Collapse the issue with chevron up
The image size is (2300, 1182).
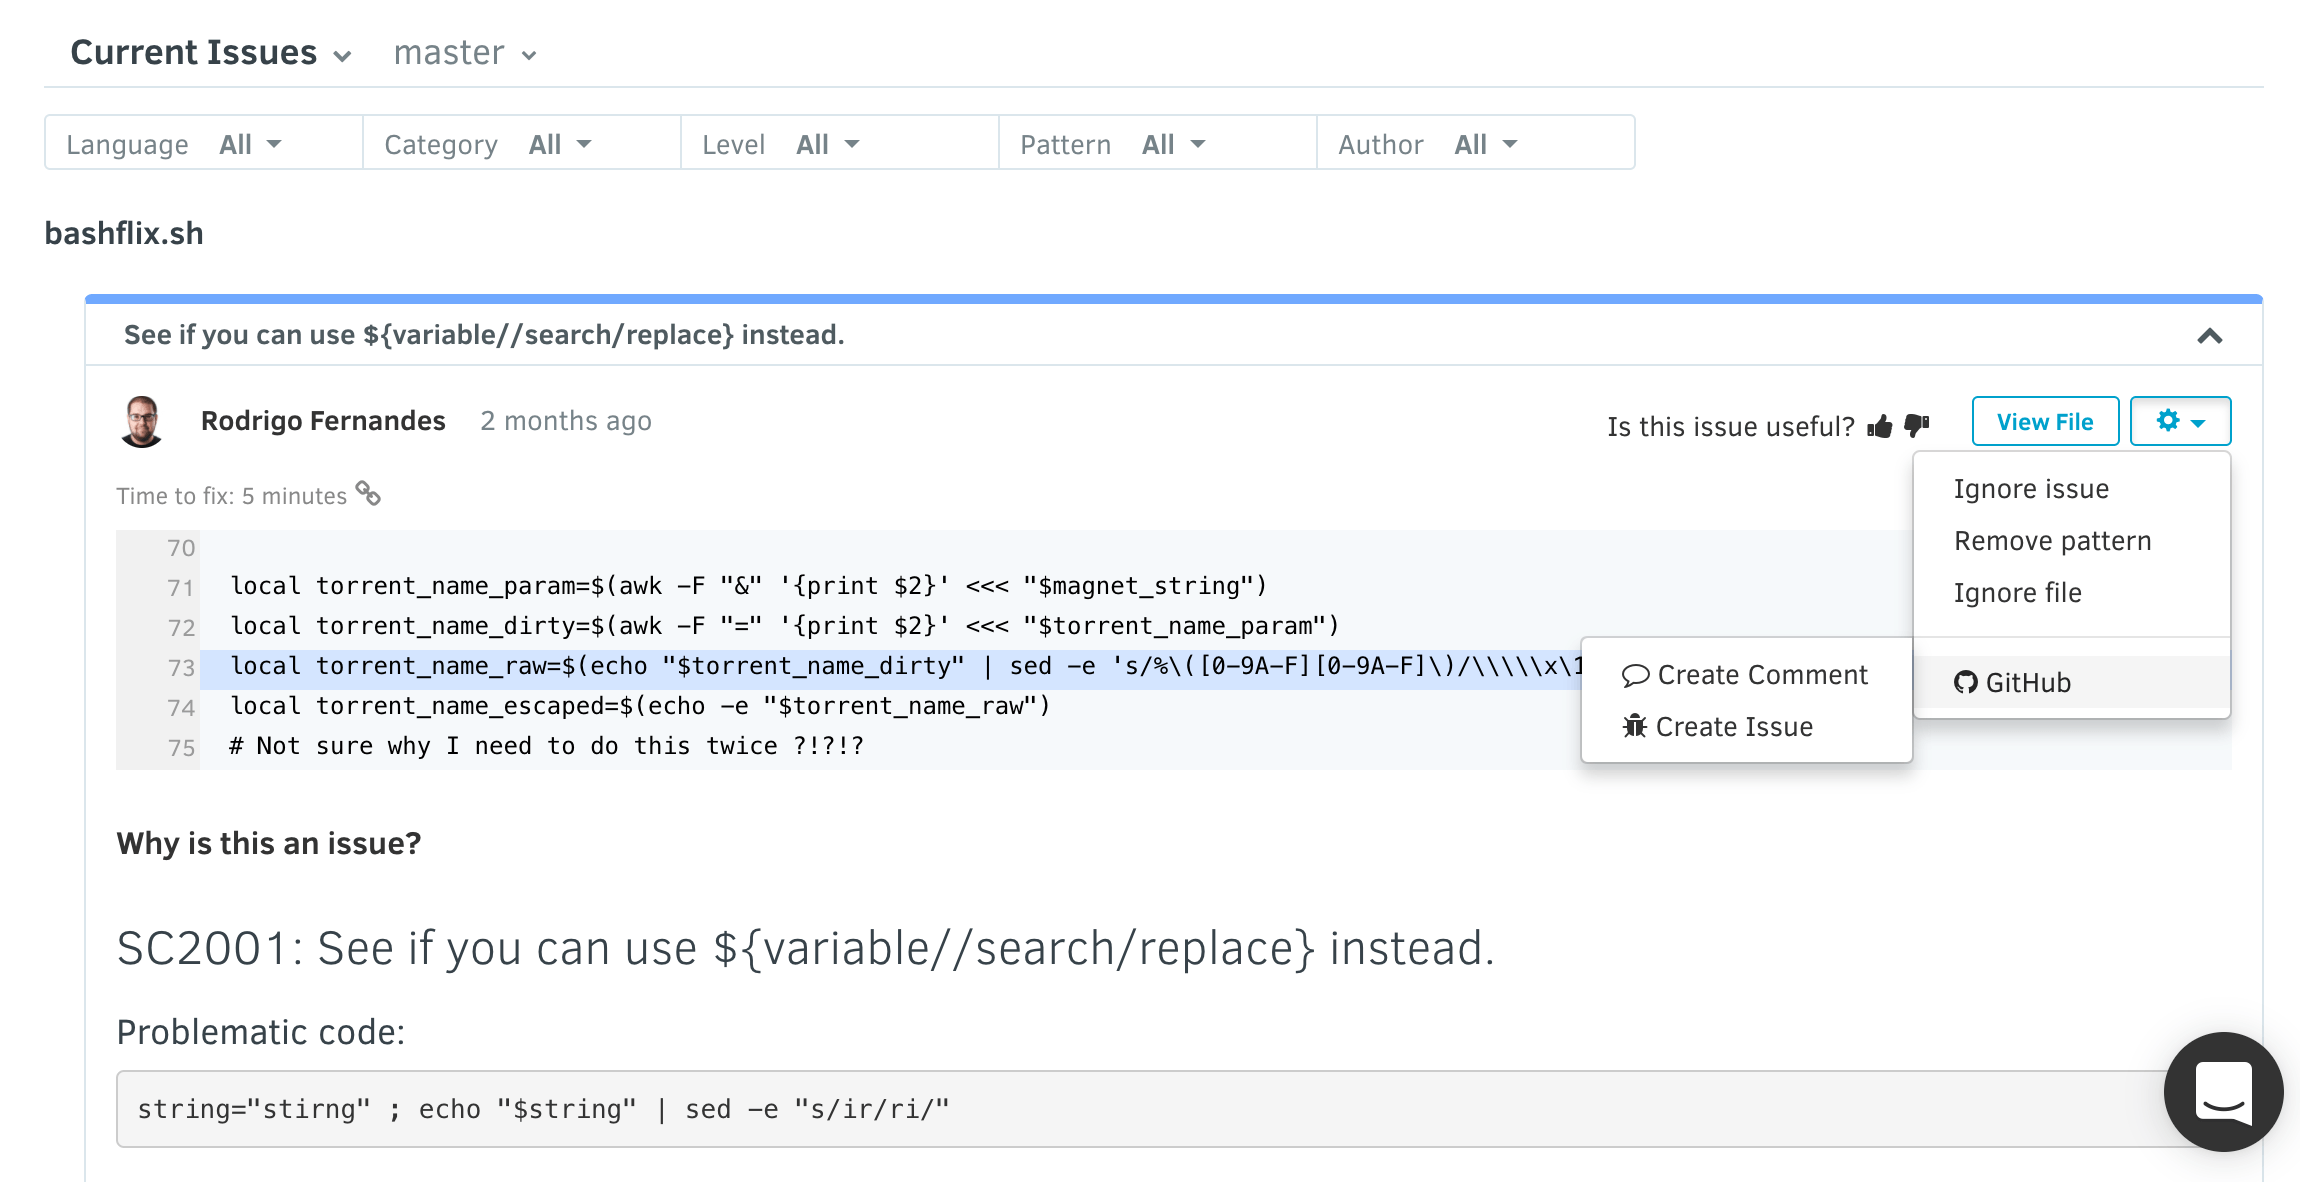[2209, 336]
